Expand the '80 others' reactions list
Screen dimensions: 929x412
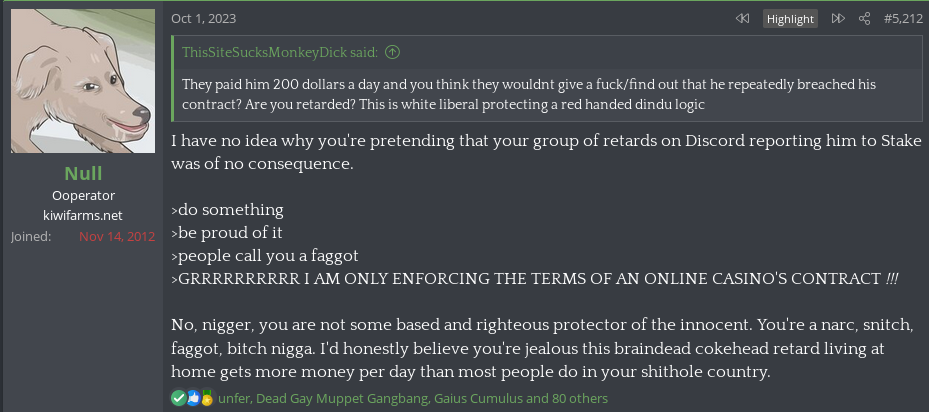pos(576,398)
